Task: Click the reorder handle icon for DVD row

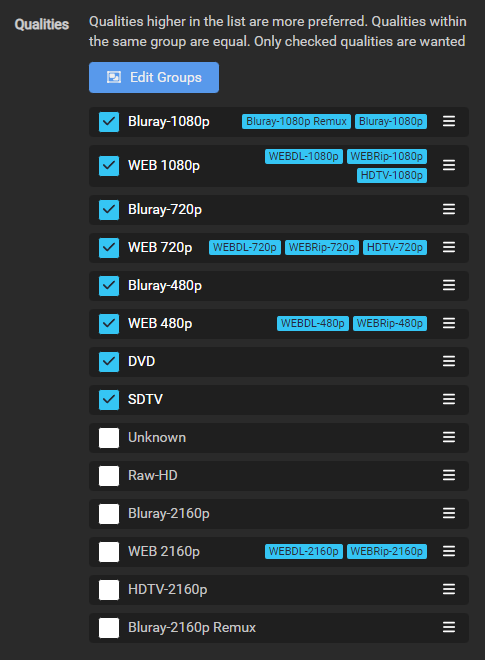Action: tap(449, 361)
